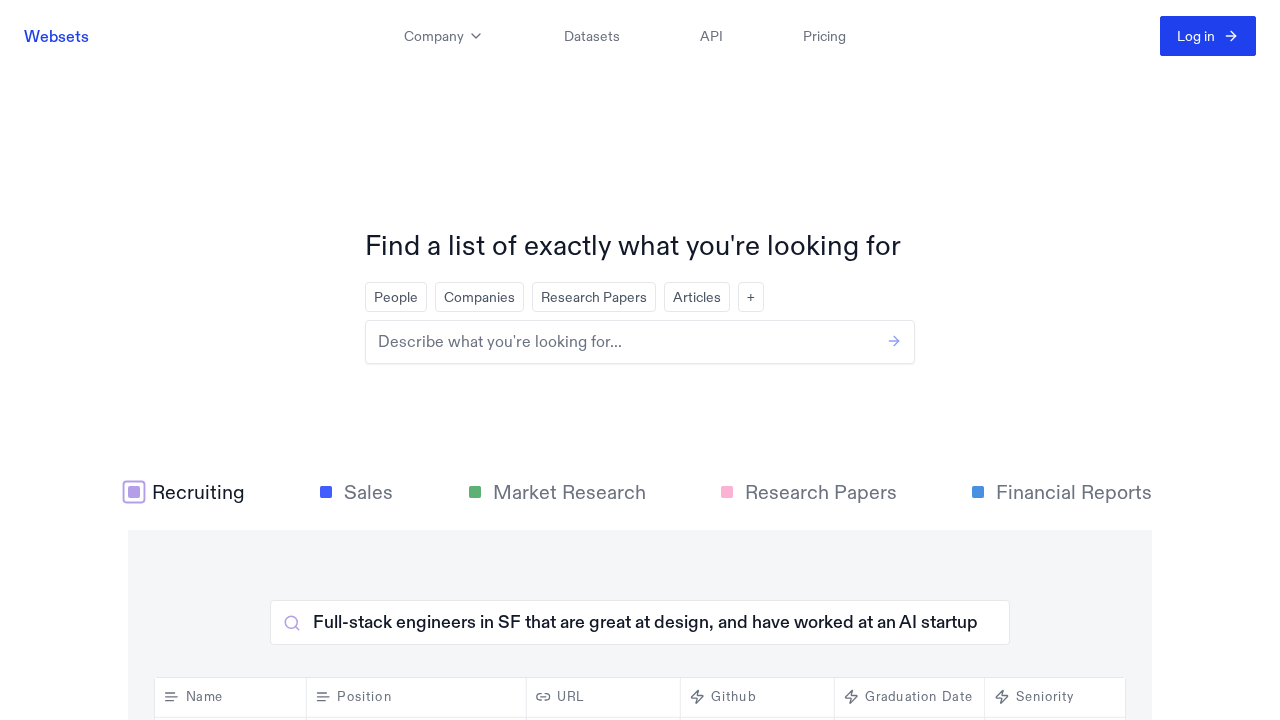Image resolution: width=1280 pixels, height=720 pixels.
Task: Switch to the Sales tab
Action: click(x=368, y=492)
